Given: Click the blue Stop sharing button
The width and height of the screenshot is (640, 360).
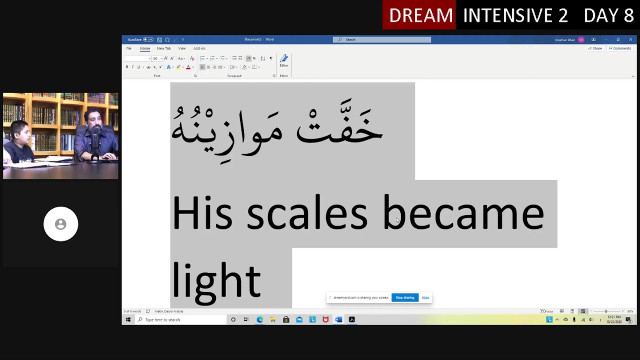Looking at the screenshot, I should tap(405, 298).
